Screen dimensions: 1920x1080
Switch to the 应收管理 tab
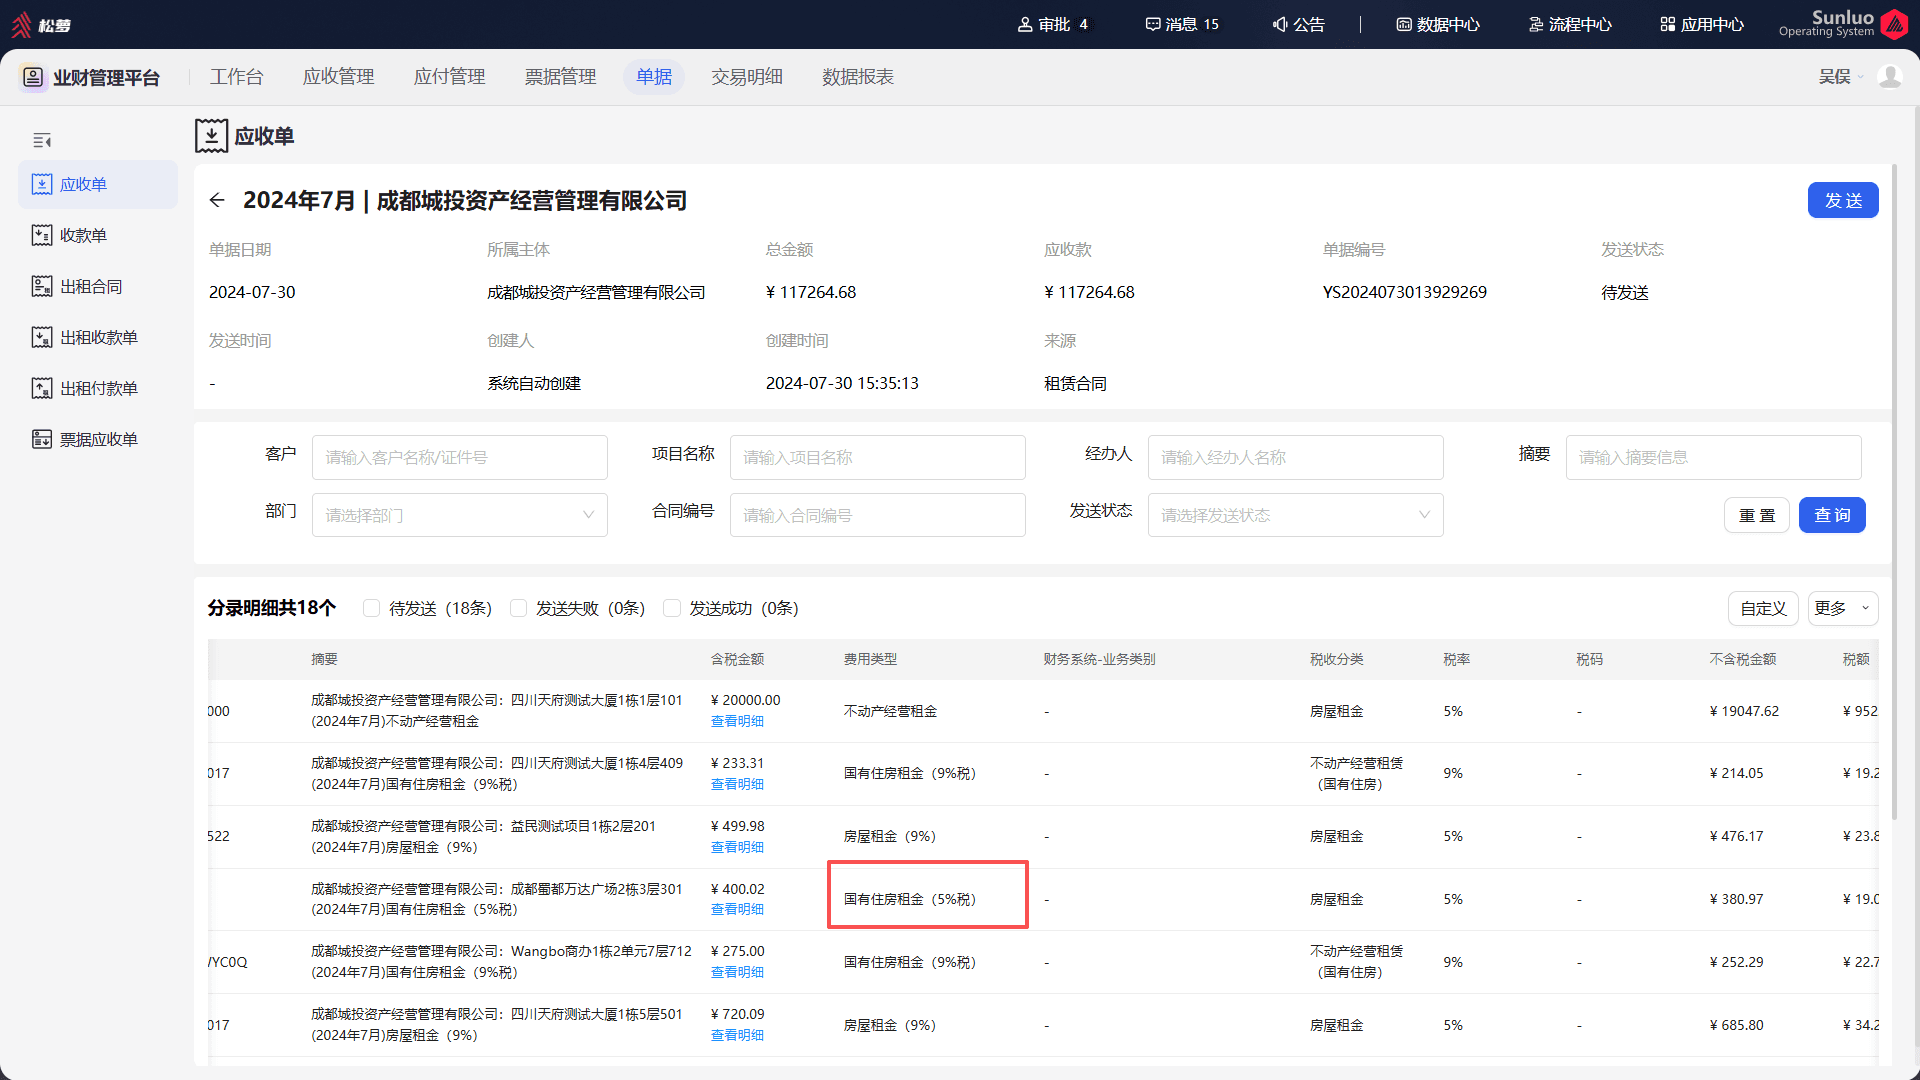(x=338, y=77)
